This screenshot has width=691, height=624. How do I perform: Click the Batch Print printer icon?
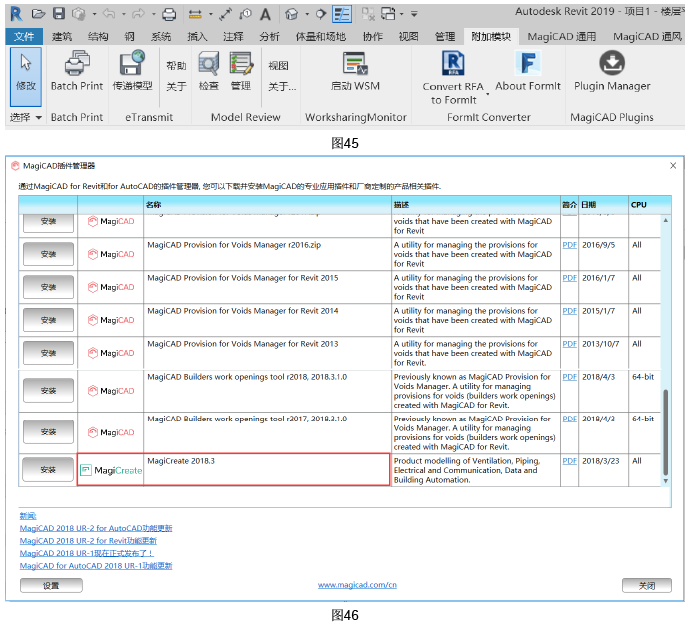(77, 63)
